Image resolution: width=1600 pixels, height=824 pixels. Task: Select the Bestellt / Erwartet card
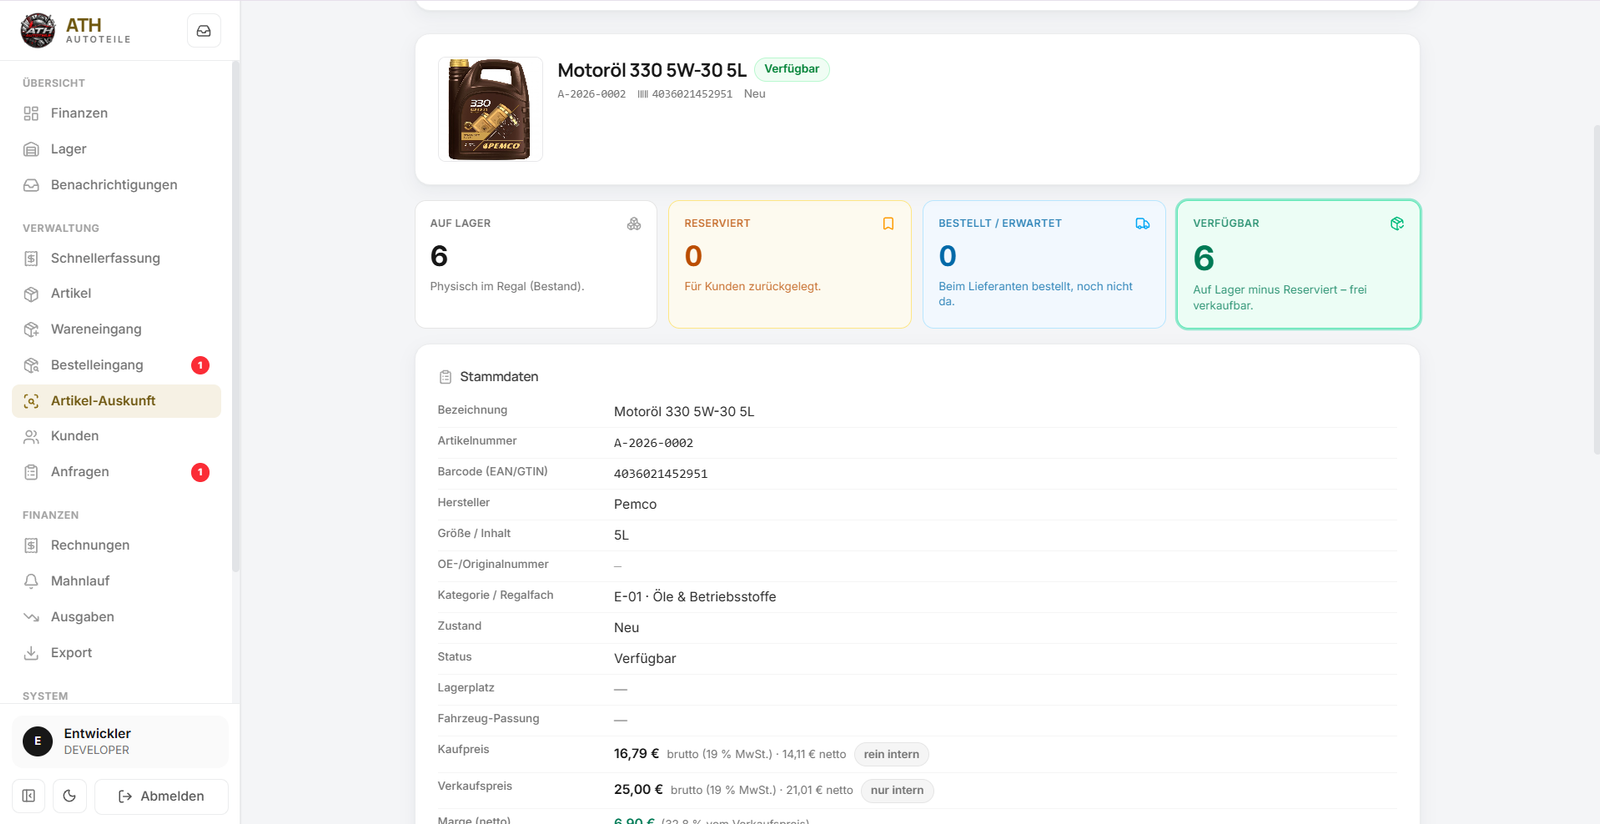point(1044,264)
